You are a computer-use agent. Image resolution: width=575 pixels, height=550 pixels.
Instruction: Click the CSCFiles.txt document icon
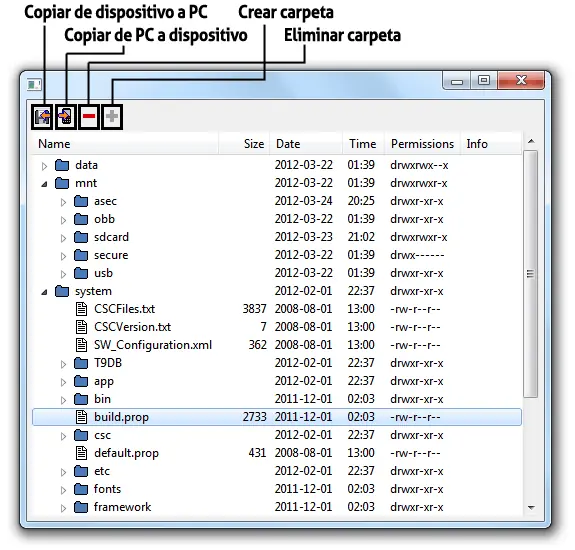(x=81, y=309)
